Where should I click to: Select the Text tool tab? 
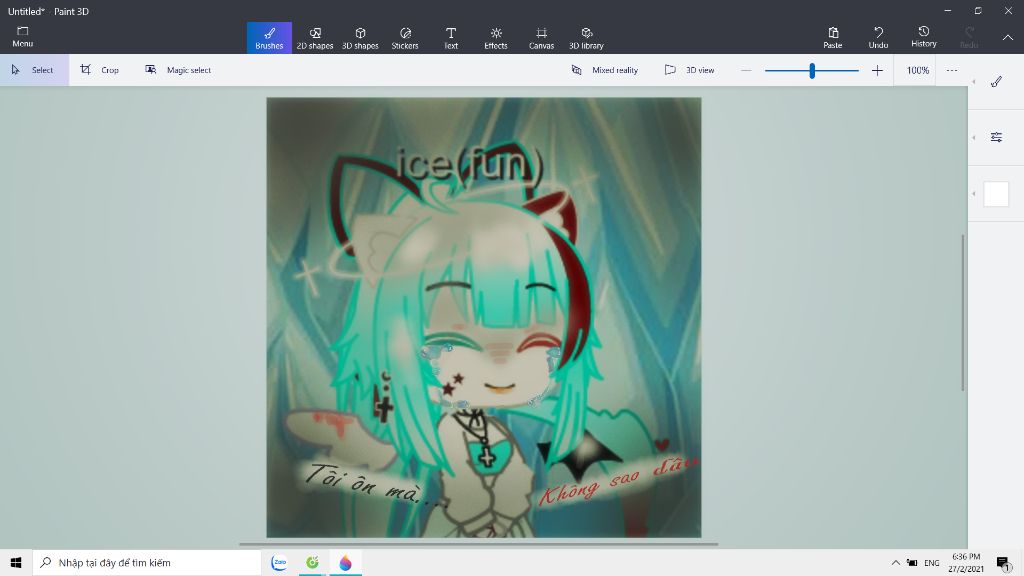click(x=451, y=38)
